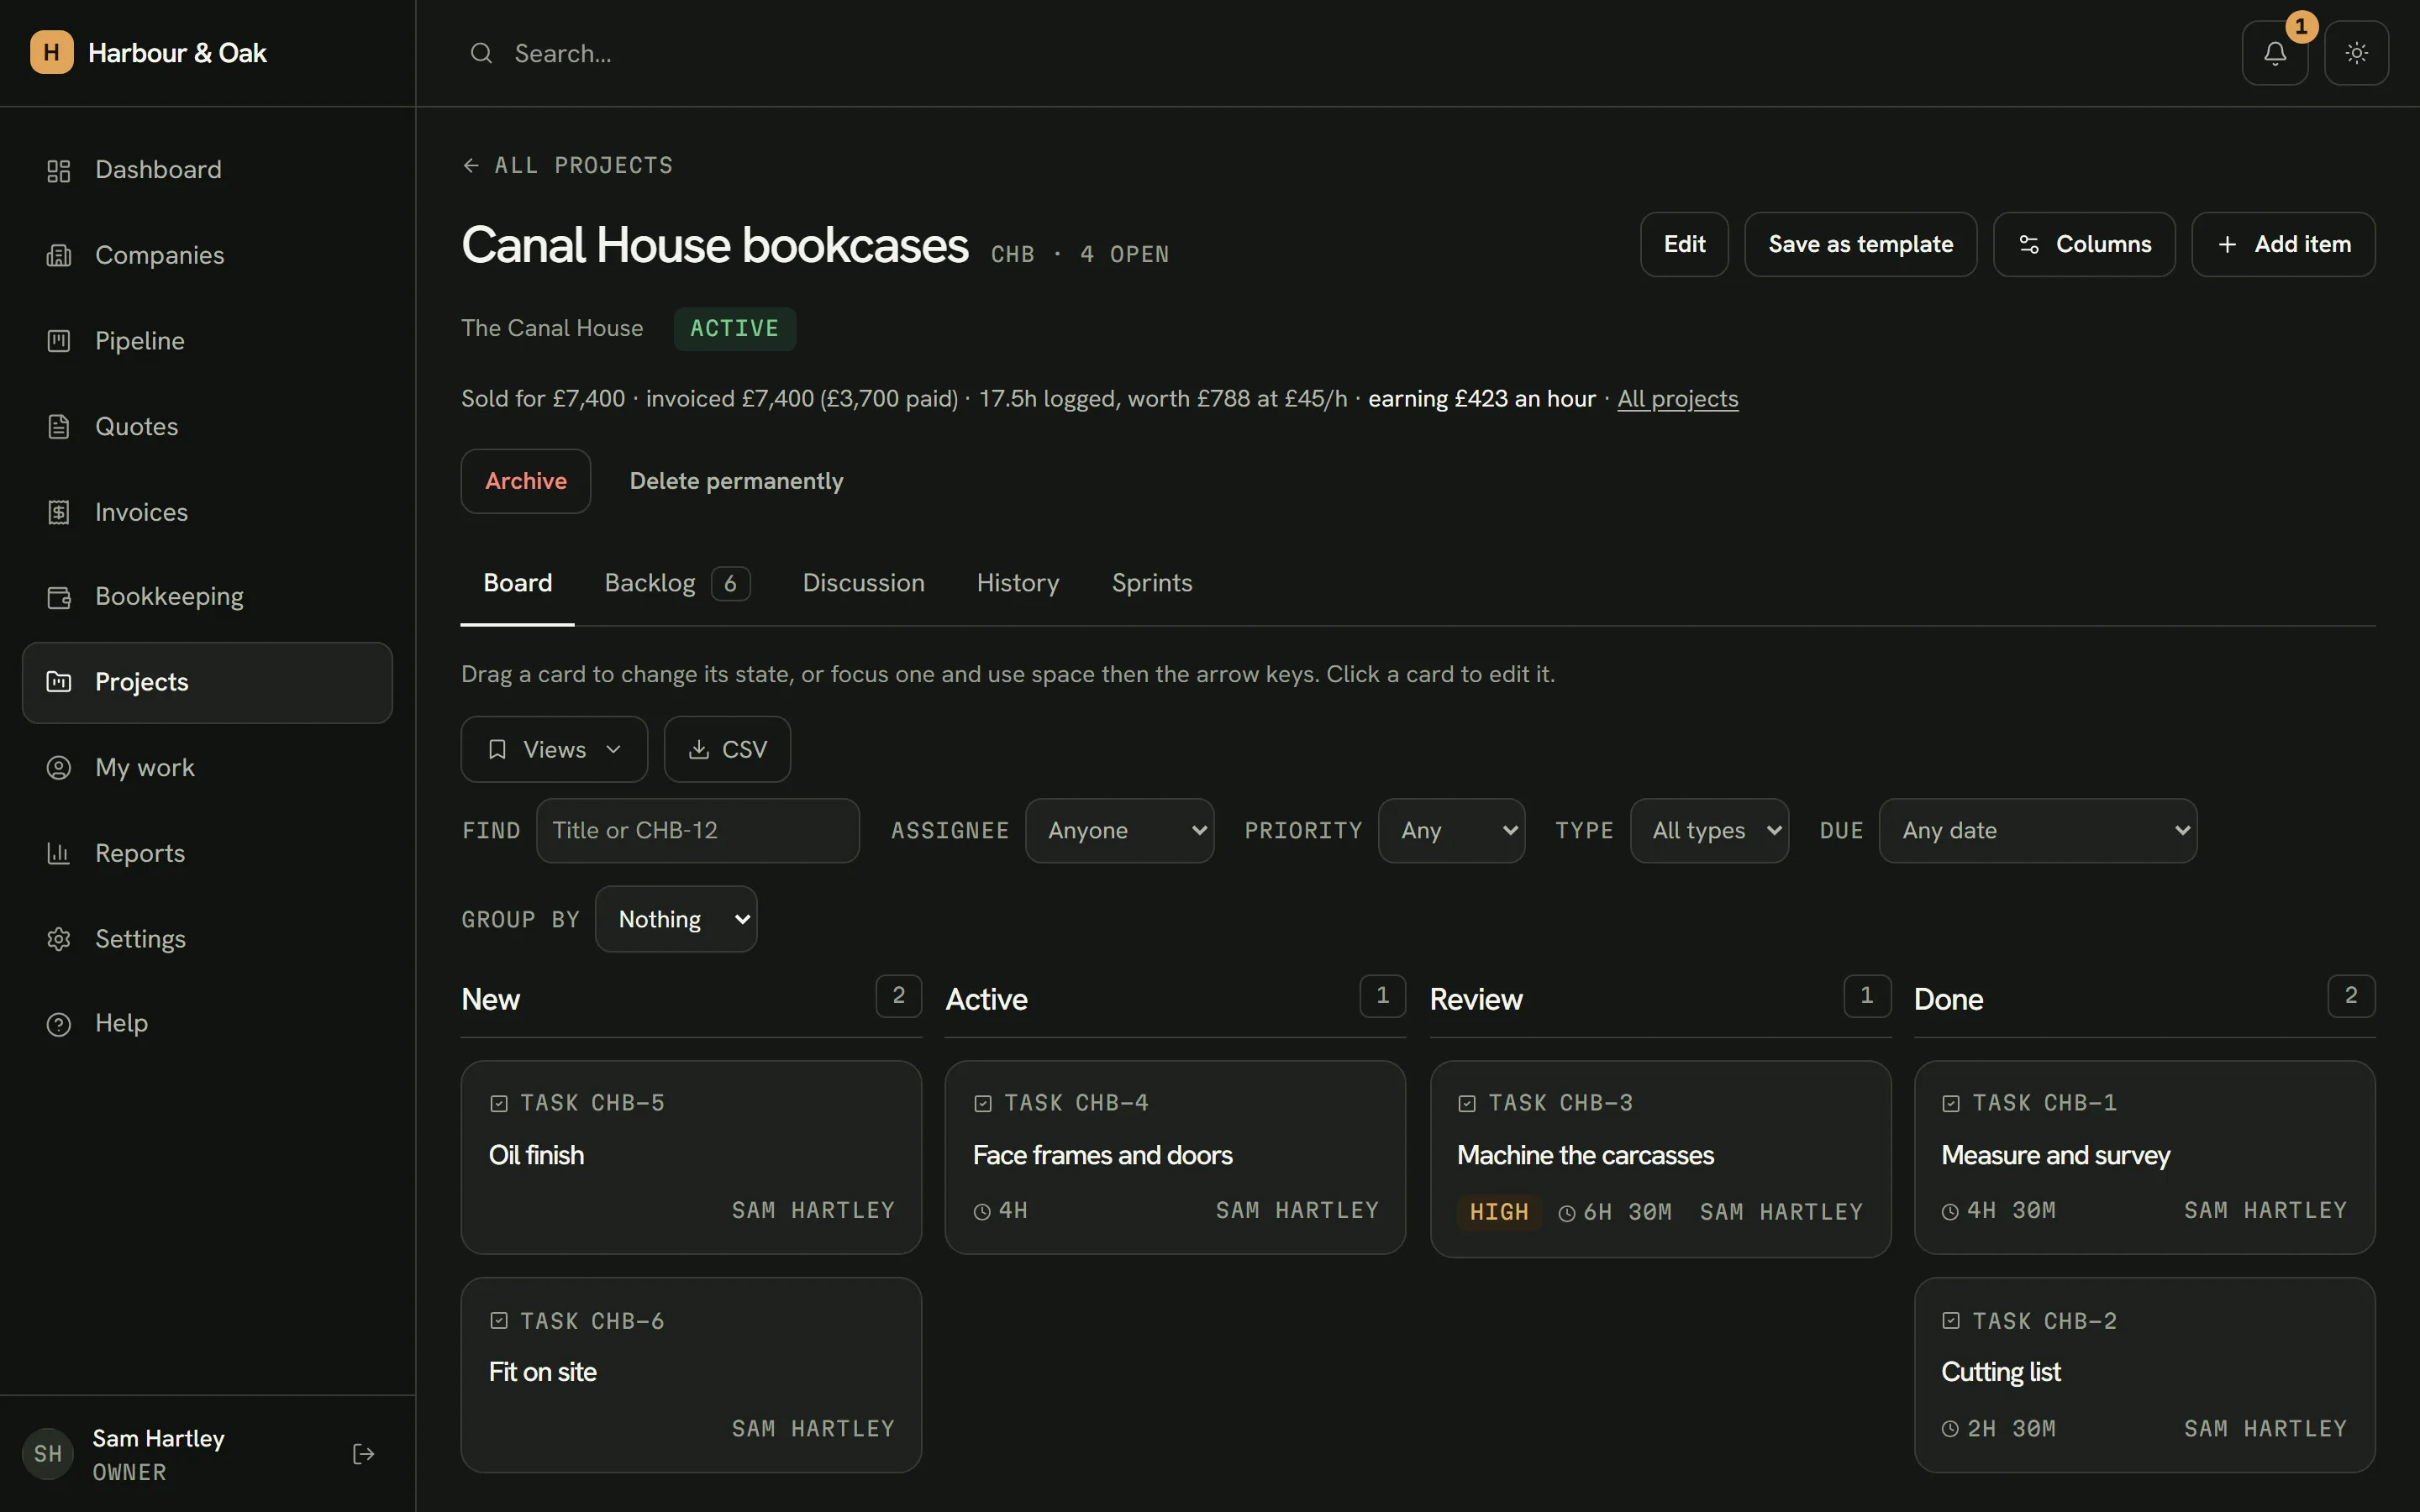Screen dimensions: 2420x1512
Task: Open the Oil finish task card
Action: (x=691, y=1157)
